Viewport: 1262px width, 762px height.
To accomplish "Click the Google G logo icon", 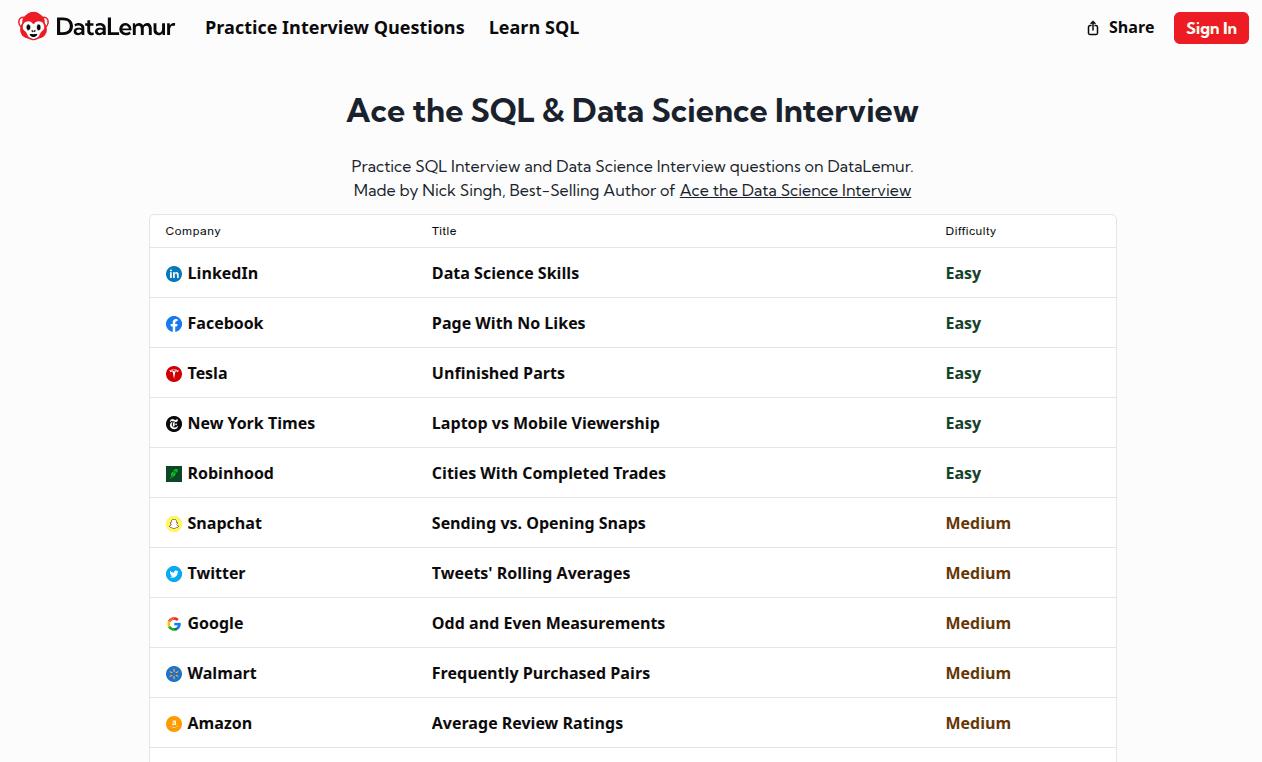I will tap(174, 624).
